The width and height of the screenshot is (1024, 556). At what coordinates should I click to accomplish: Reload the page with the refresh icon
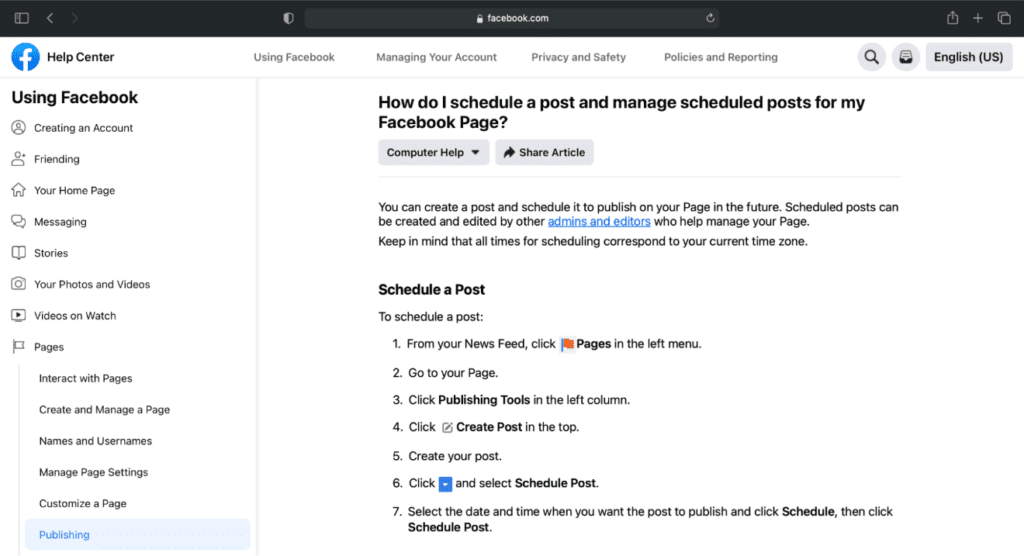click(710, 18)
